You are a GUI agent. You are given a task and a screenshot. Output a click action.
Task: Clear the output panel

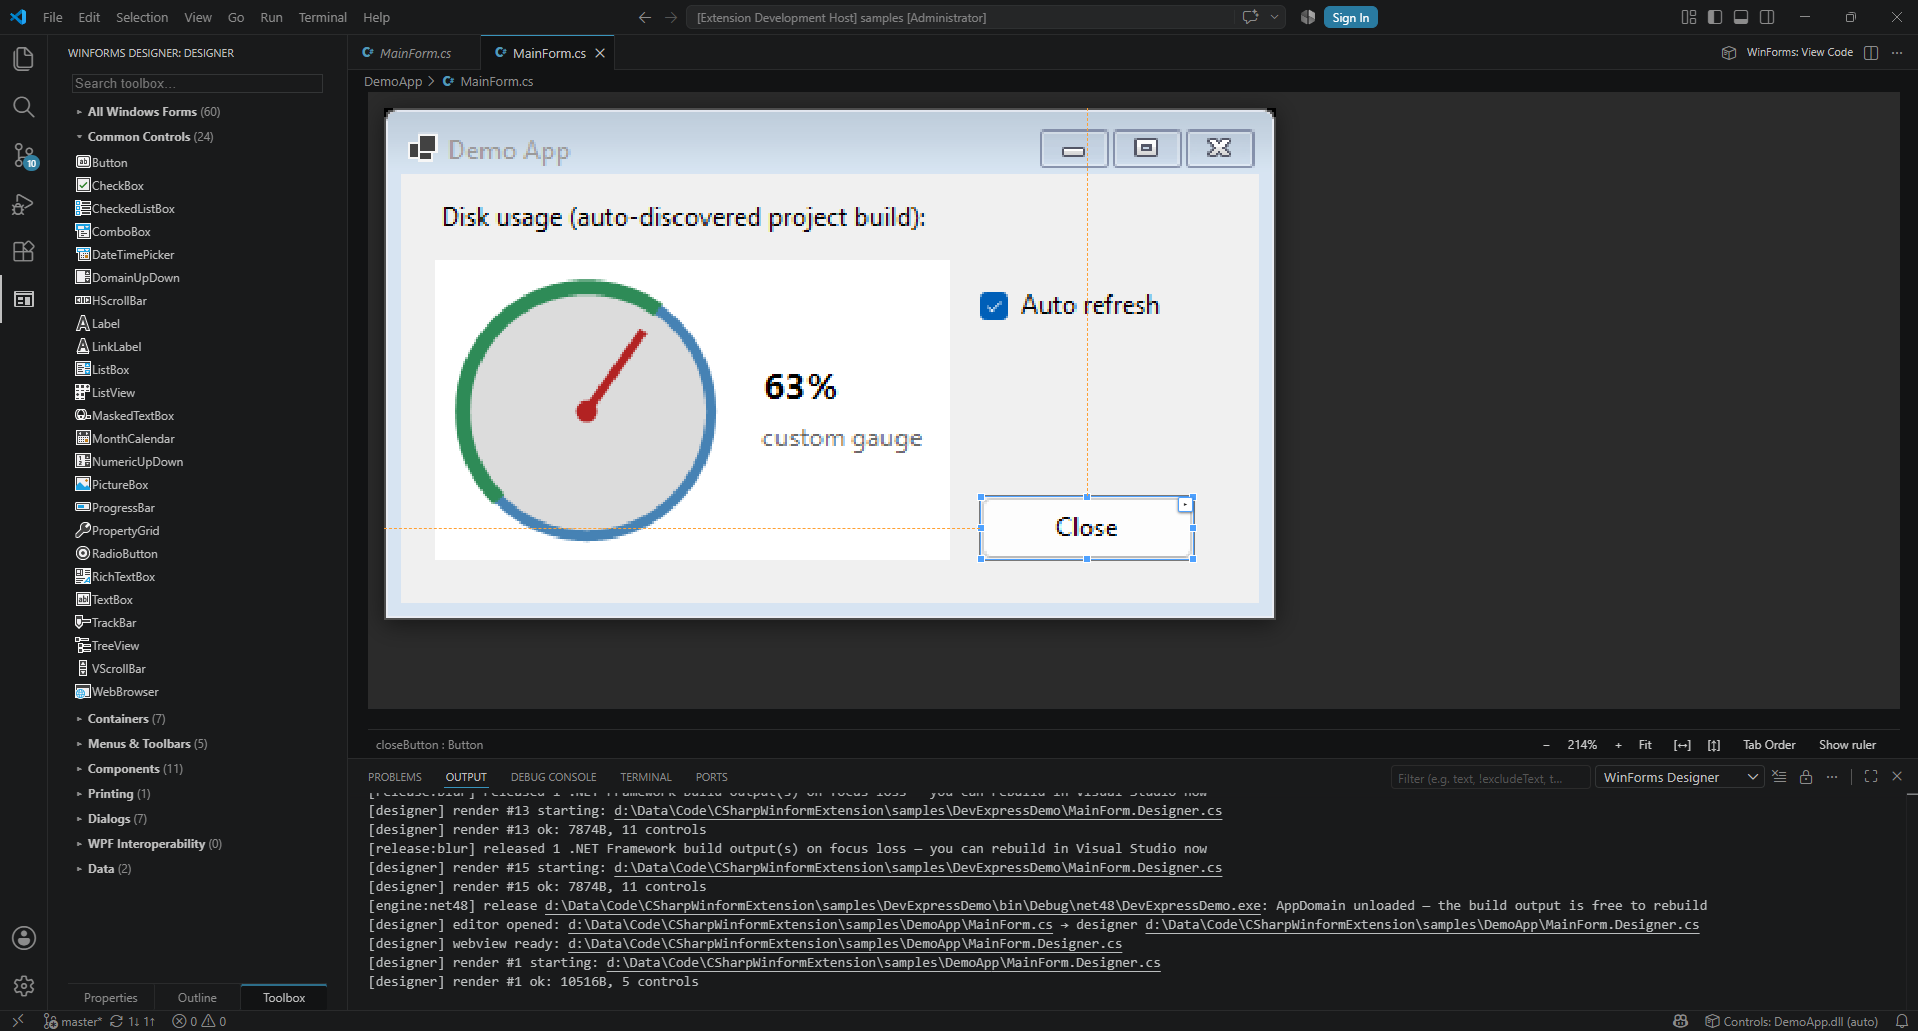click(1779, 777)
